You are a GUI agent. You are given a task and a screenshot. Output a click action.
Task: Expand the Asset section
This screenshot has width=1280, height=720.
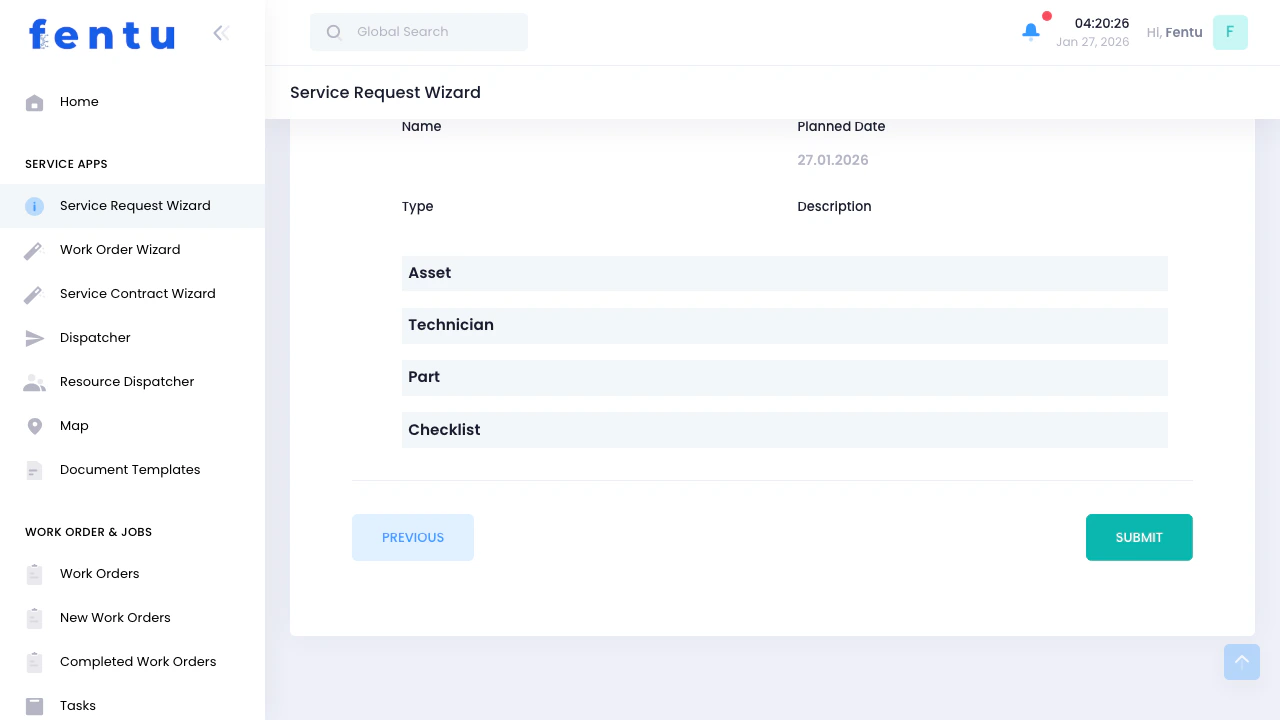pyautogui.click(x=784, y=273)
